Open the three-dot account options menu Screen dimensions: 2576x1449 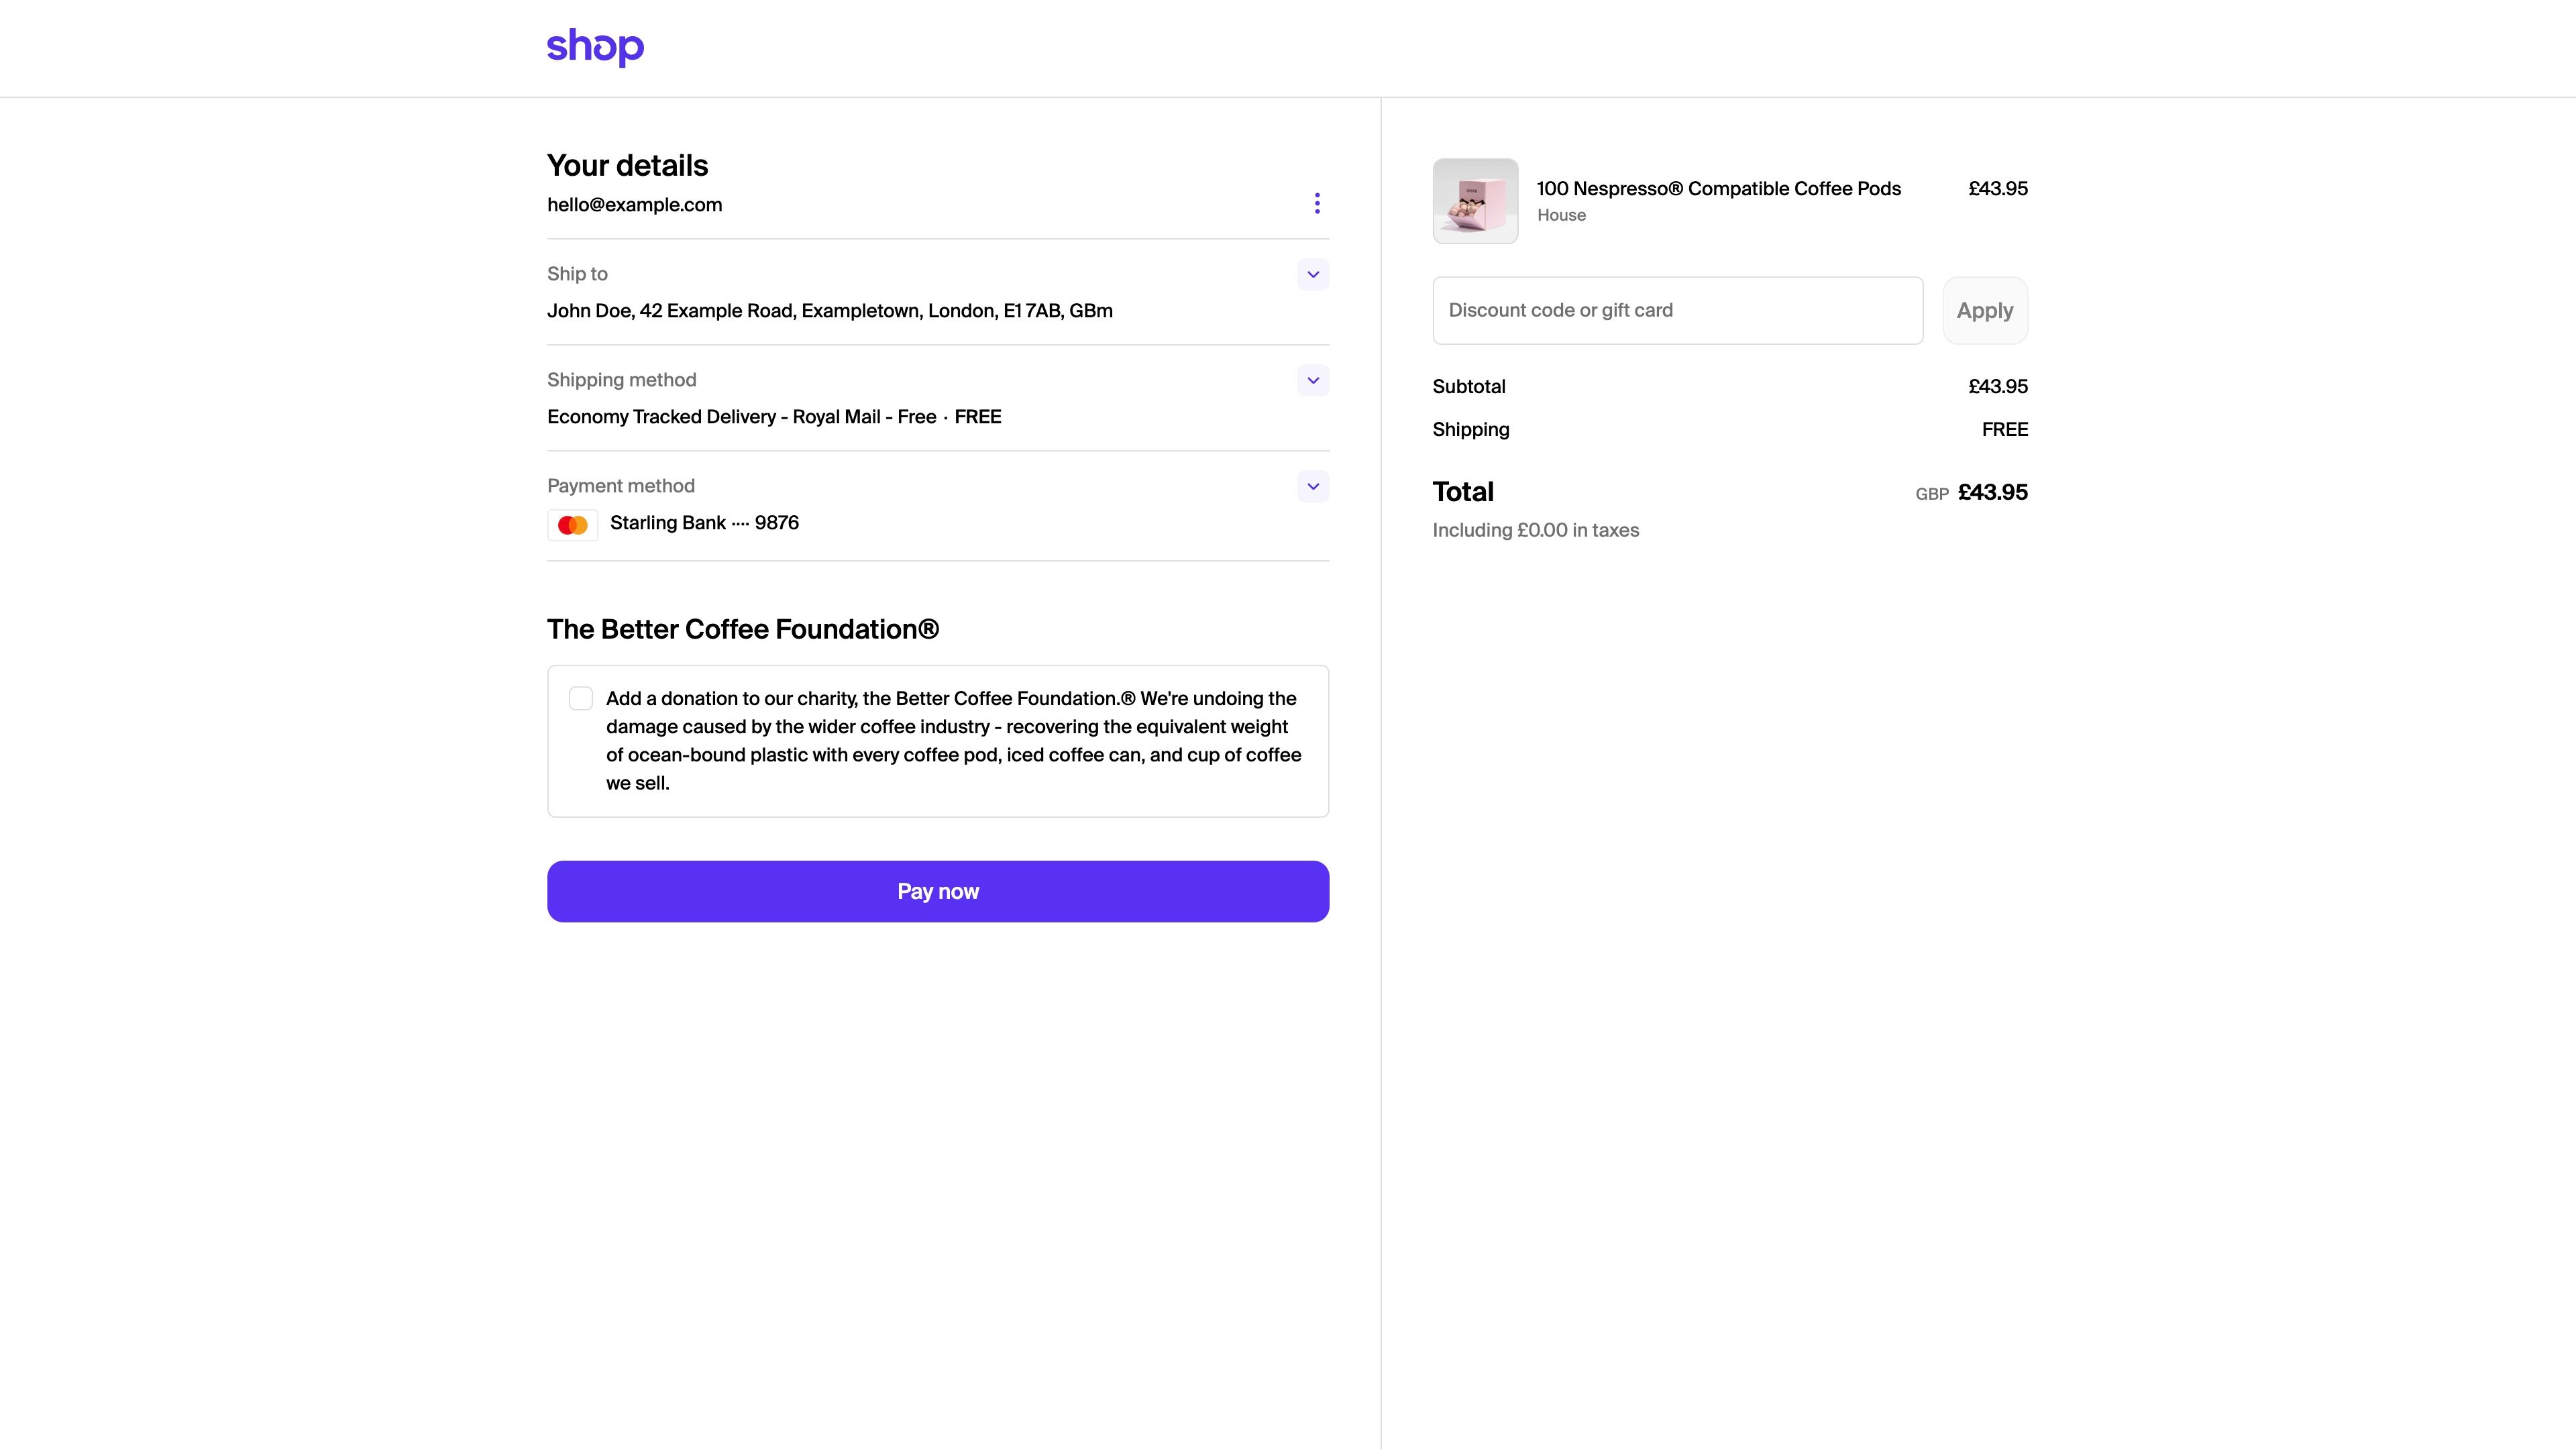pyautogui.click(x=1317, y=204)
